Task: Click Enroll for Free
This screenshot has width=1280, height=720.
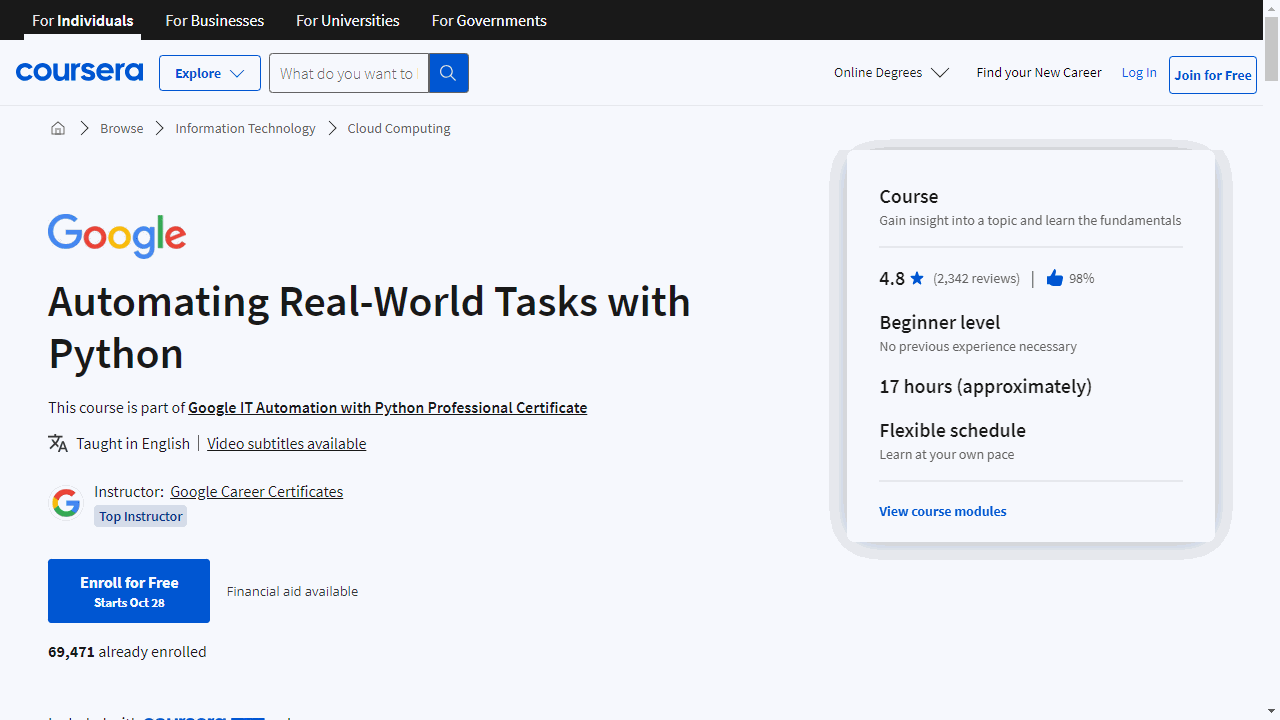Action: pos(128,590)
